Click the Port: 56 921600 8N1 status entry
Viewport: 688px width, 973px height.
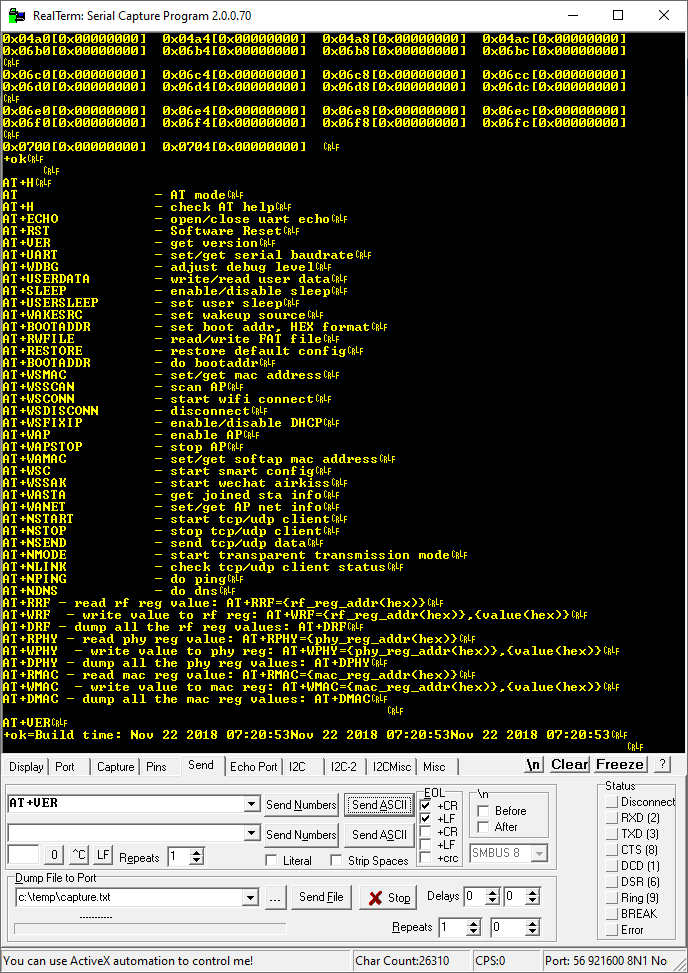[613, 961]
